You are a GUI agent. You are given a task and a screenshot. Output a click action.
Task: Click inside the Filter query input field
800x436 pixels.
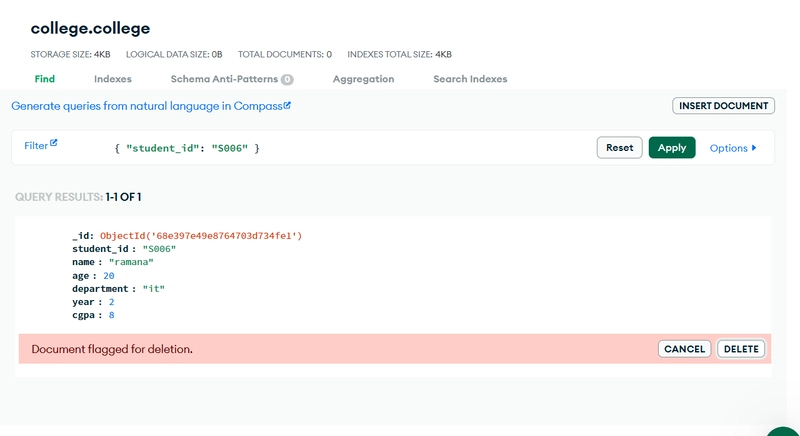tap(350, 148)
